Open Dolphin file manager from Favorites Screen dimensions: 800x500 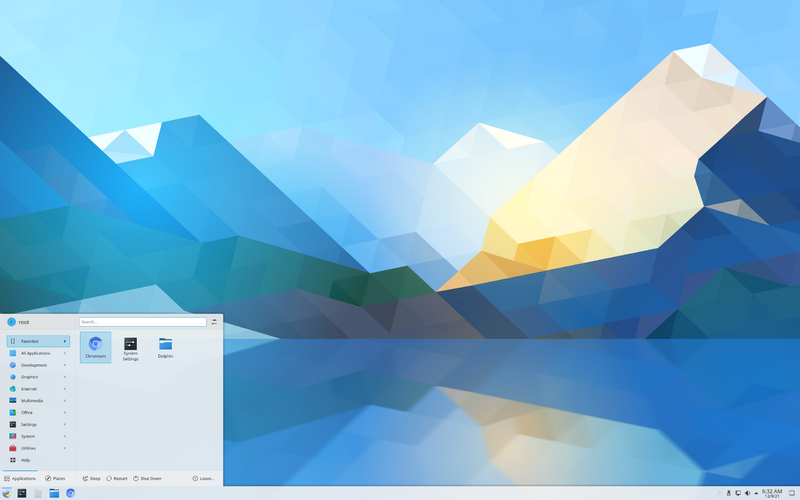tap(165, 346)
